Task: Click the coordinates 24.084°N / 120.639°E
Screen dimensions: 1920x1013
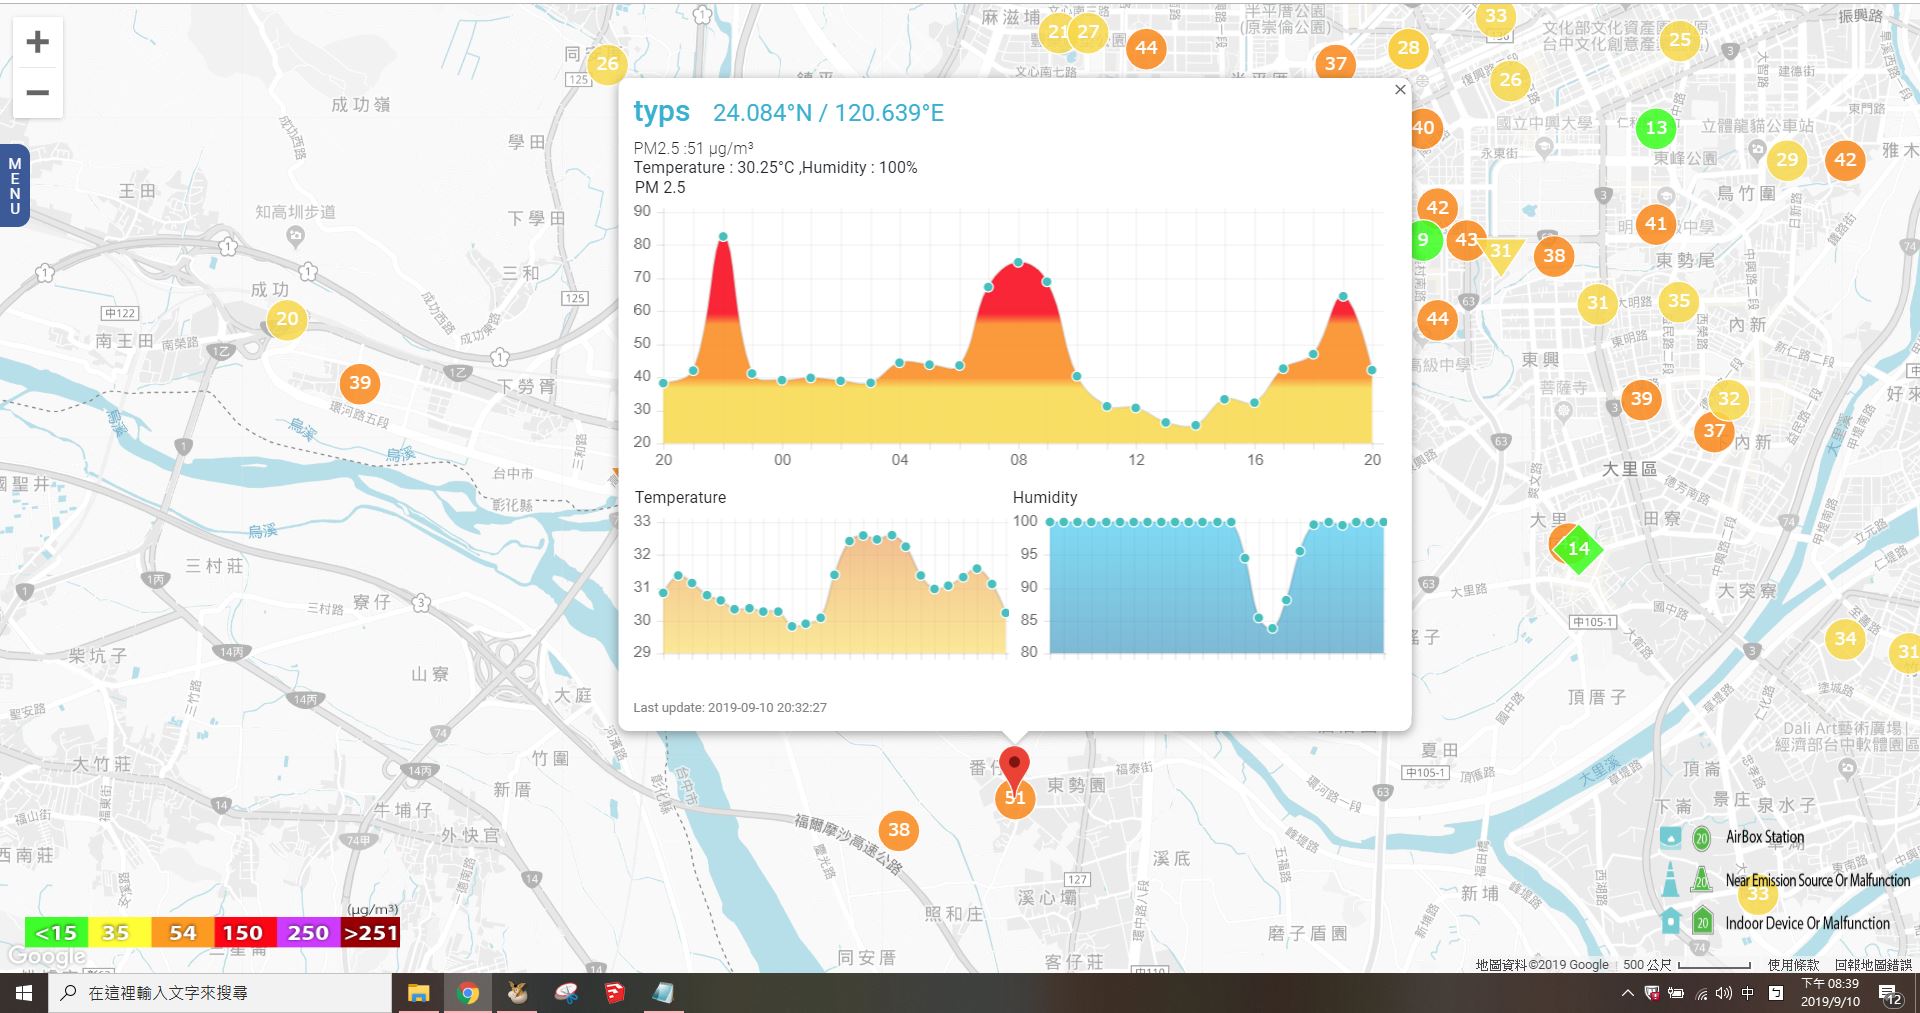Action: (x=828, y=113)
